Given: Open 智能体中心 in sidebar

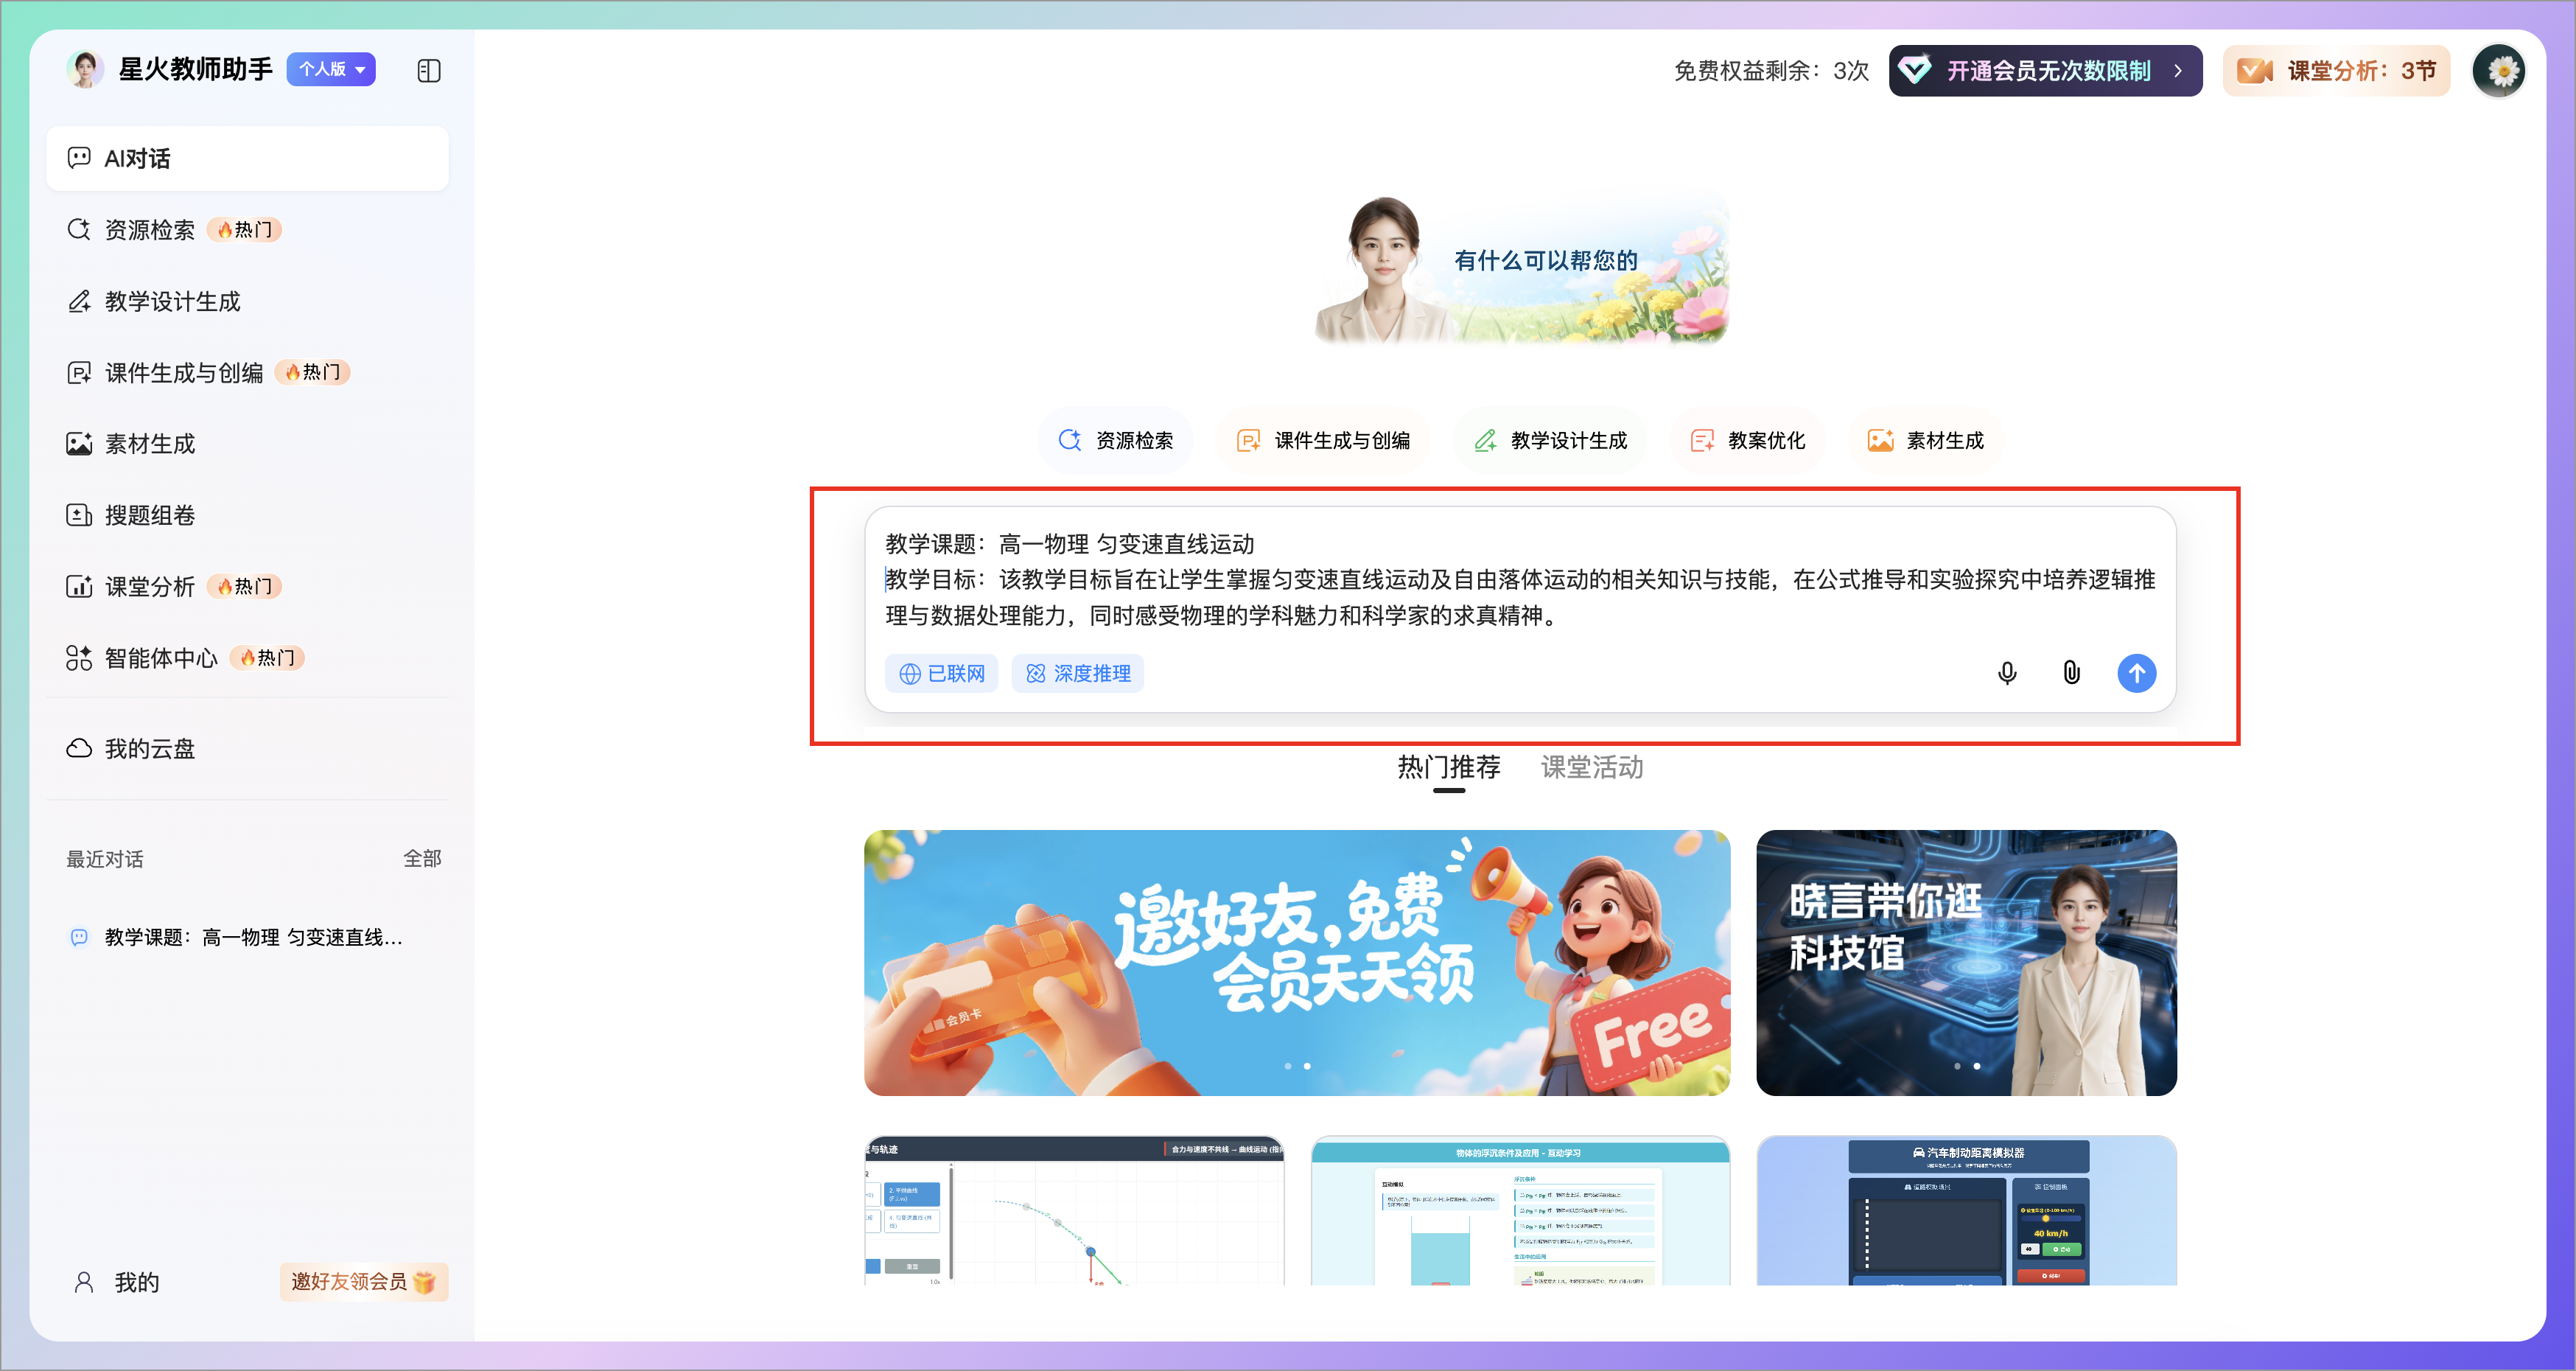Looking at the screenshot, I should tap(160, 658).
